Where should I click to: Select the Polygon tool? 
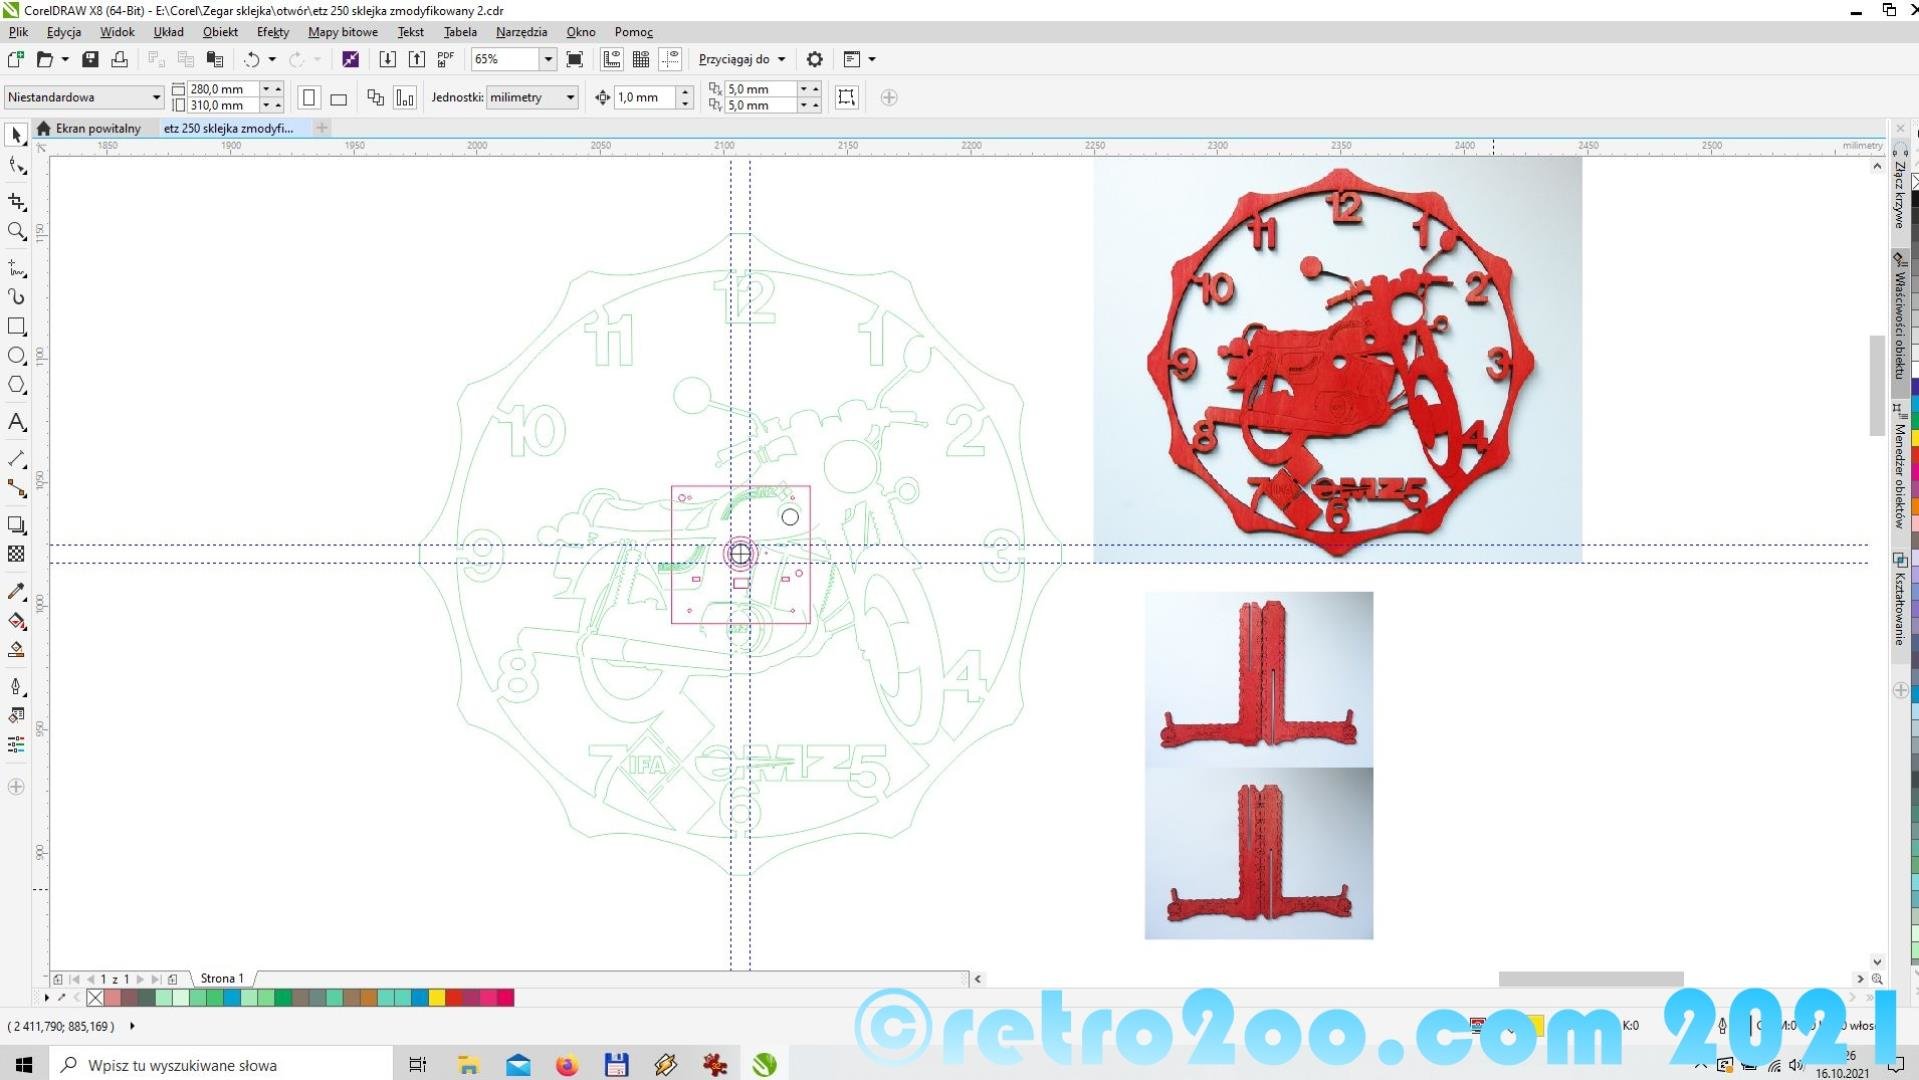point(16,385)
